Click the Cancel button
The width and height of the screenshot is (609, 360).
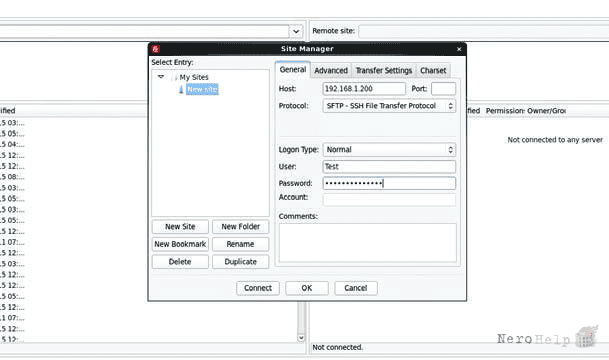click(356, 288)
